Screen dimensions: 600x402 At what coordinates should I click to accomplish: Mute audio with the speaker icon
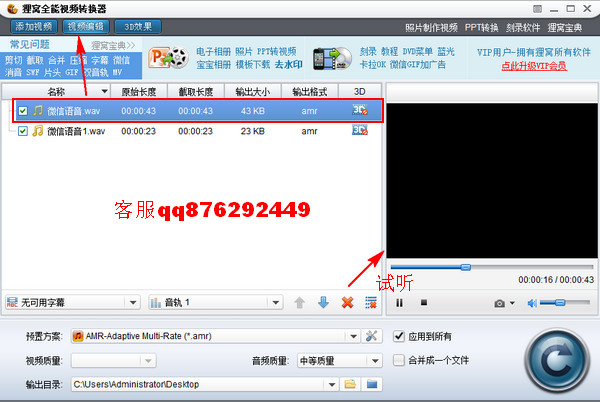532,303
